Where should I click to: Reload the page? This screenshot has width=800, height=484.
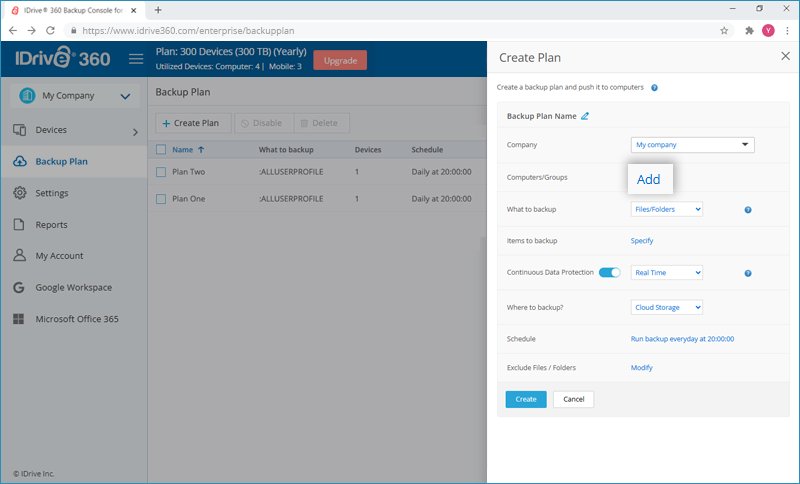pos(50,31)
